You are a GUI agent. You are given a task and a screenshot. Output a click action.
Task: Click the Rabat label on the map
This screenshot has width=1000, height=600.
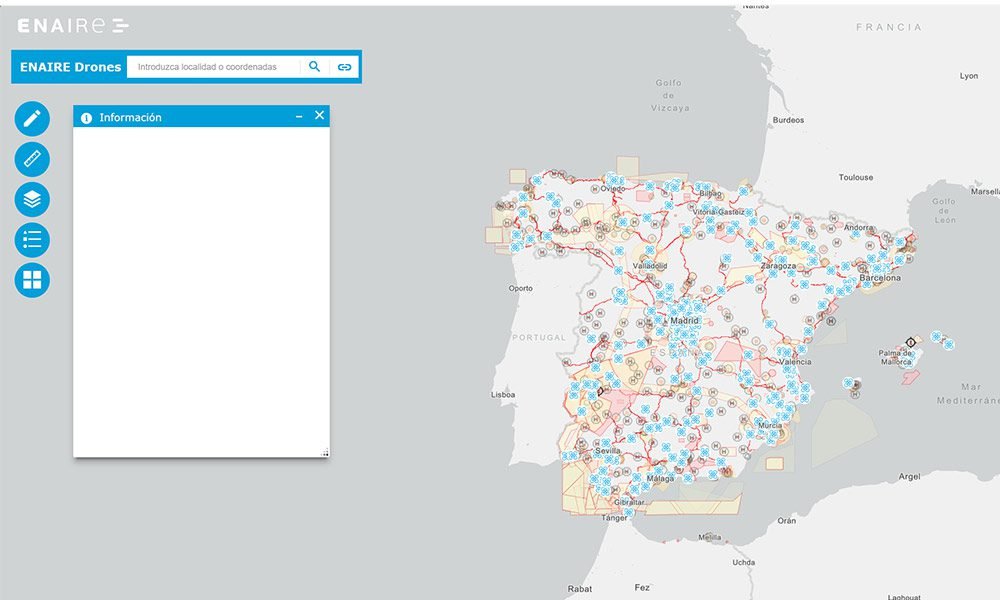pos(580,589)
